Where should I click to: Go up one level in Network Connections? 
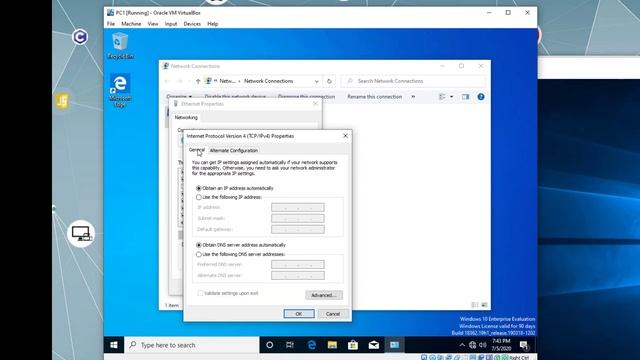pyautogui.click(x=198, y=81)
